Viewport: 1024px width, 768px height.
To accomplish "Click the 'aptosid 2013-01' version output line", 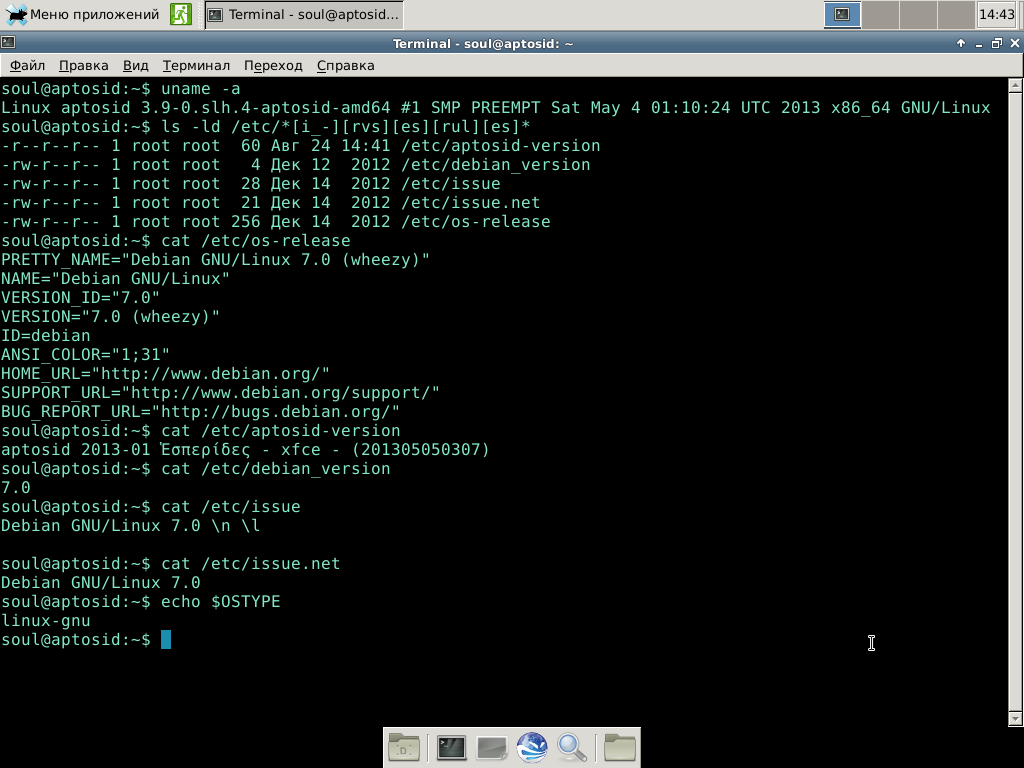I will coord(245,450).
